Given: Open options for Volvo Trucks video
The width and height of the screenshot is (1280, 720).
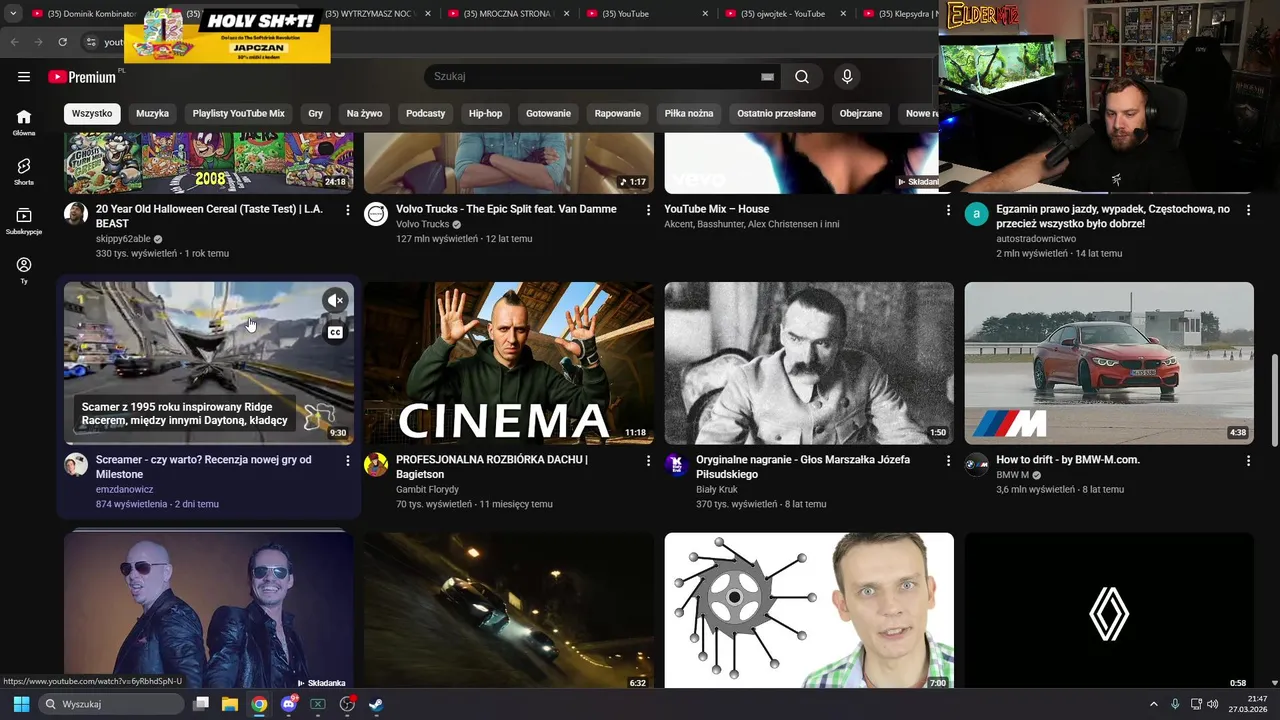Looking at the screenshot, I should pyautogui.click(x=648, y=210).
